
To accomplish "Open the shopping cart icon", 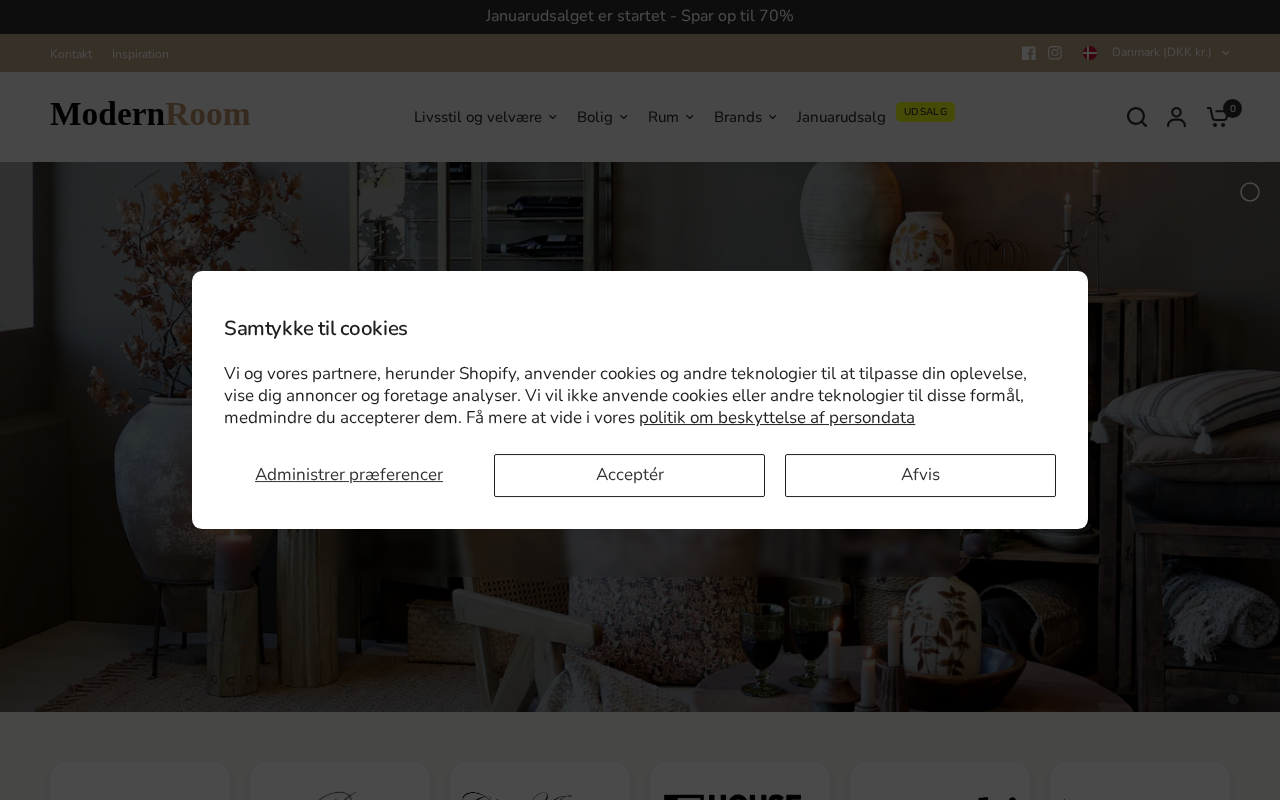I will click(1217, 117).
